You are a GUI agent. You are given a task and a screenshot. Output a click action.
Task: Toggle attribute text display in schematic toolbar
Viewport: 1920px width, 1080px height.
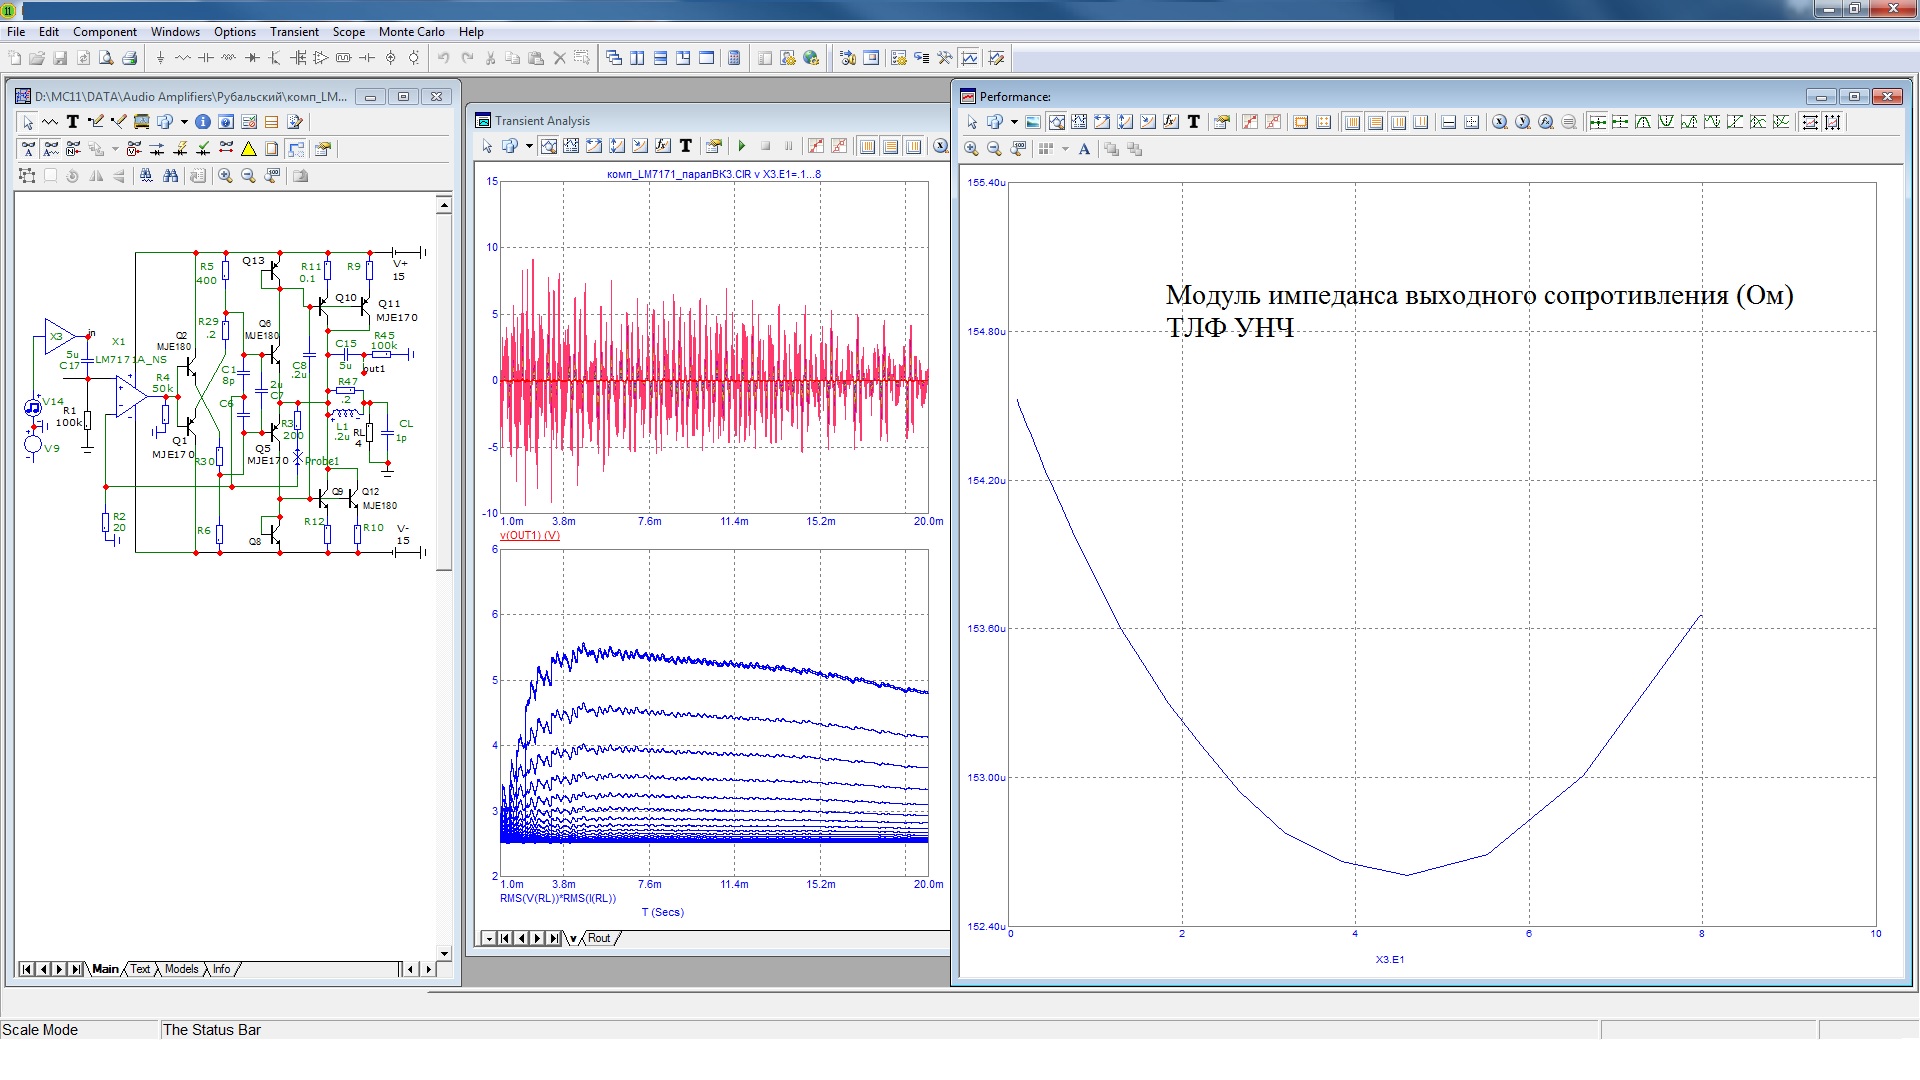coord(28,149)
